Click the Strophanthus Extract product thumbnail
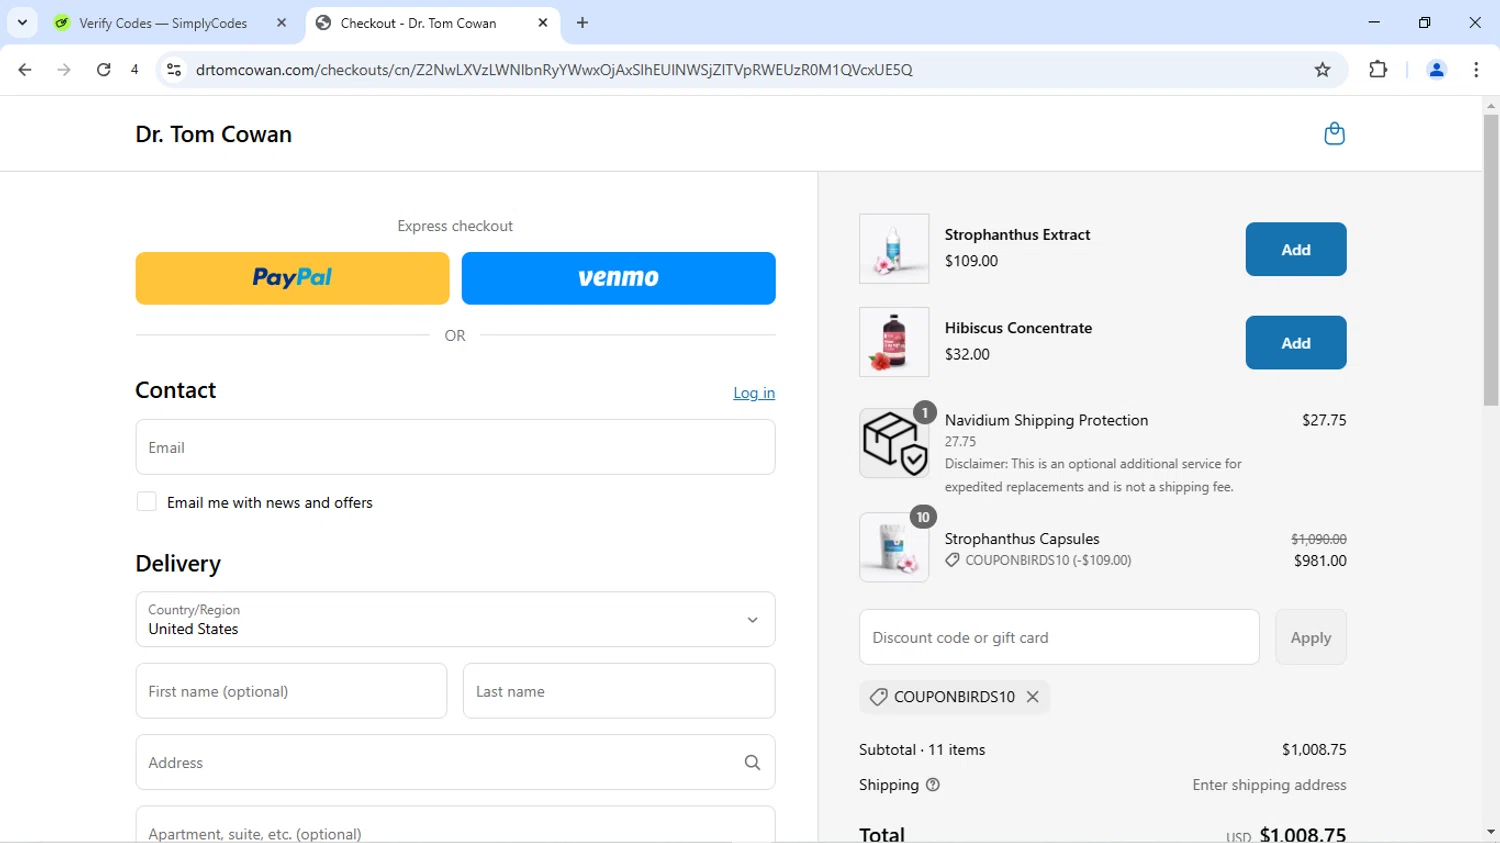Image resolution: width=1500 pixels, height=843 pixels. (894, 248)
